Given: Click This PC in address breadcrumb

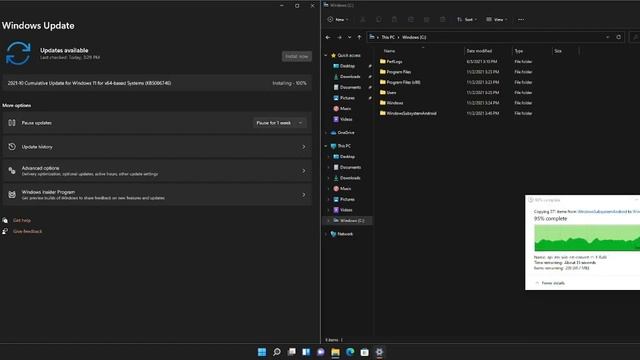Looking at the screenshot, I should click(x=388, y=37).
